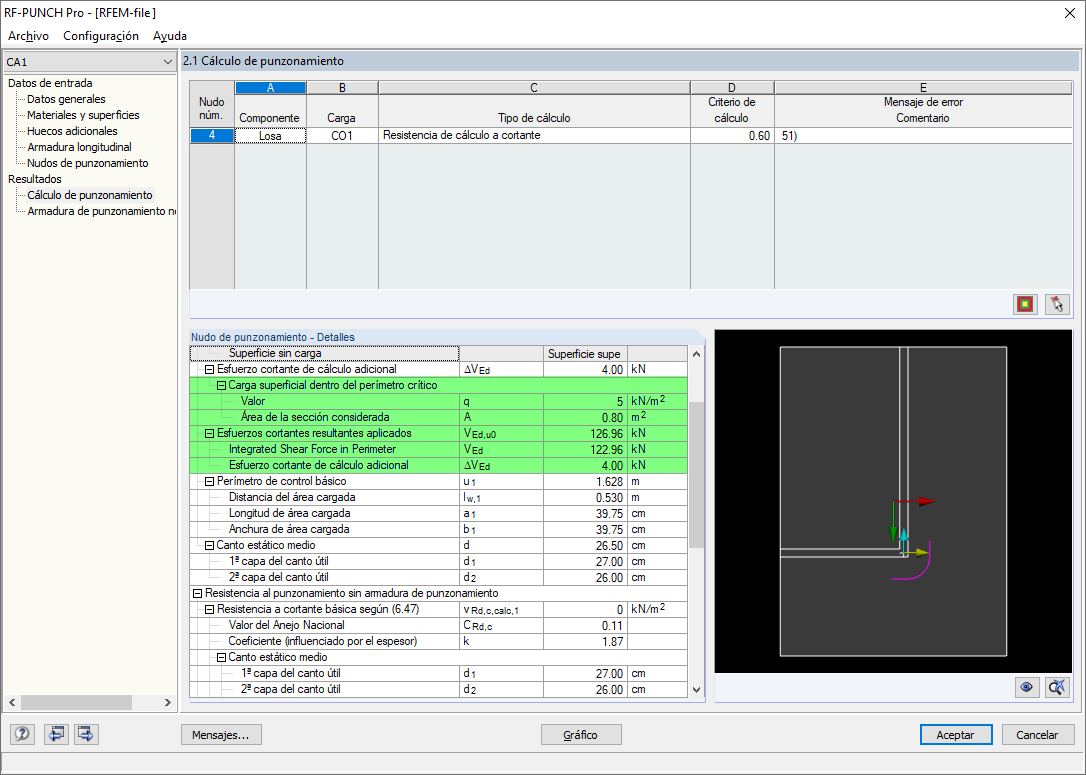Viewport: 1086px width, 775px height.
Task: Click Longitud de área cargada row
Action: pos(438,513)
